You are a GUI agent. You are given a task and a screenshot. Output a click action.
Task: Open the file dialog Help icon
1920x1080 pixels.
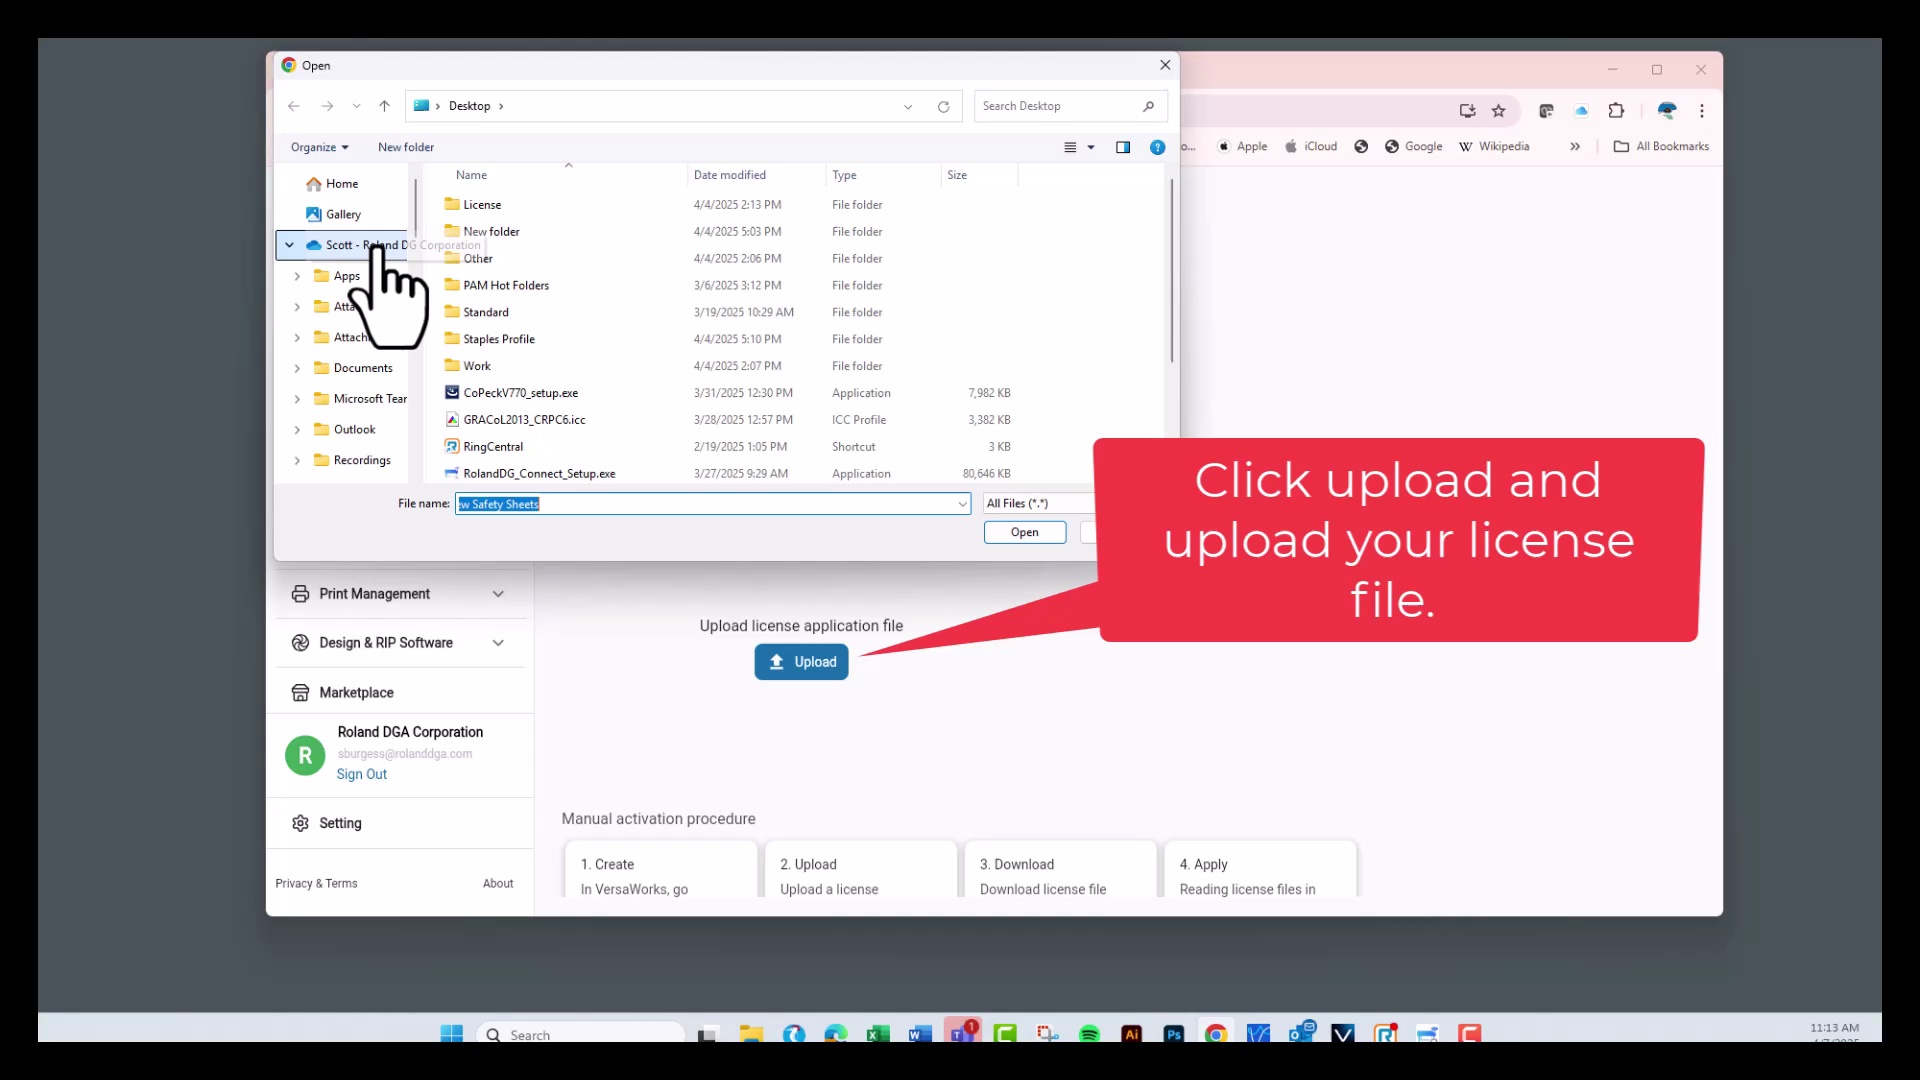pos(1157,147)
